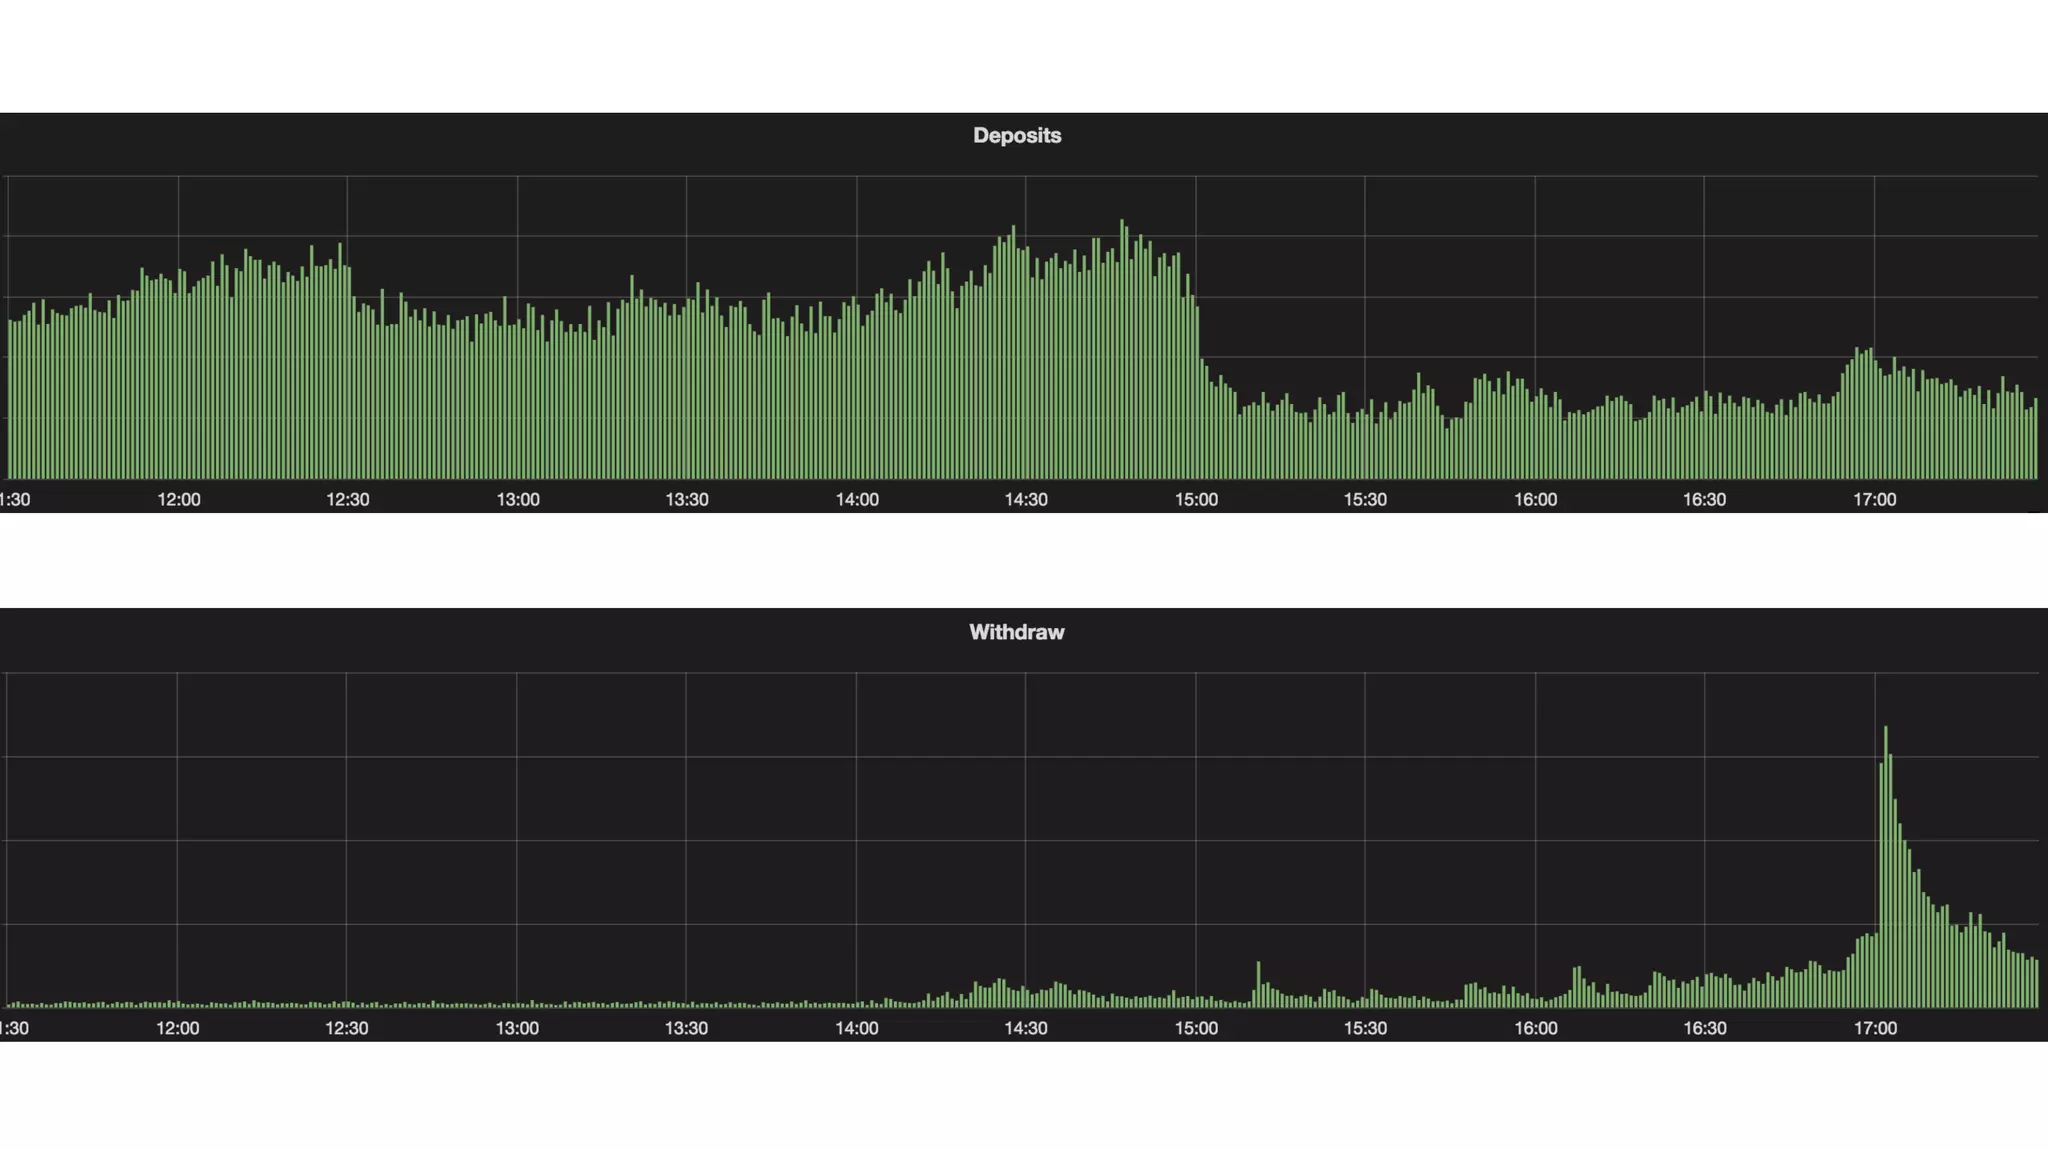Click 16:00 label on Withdraw axis
This screenshot has height=1150, width=2048.
1535,1028
